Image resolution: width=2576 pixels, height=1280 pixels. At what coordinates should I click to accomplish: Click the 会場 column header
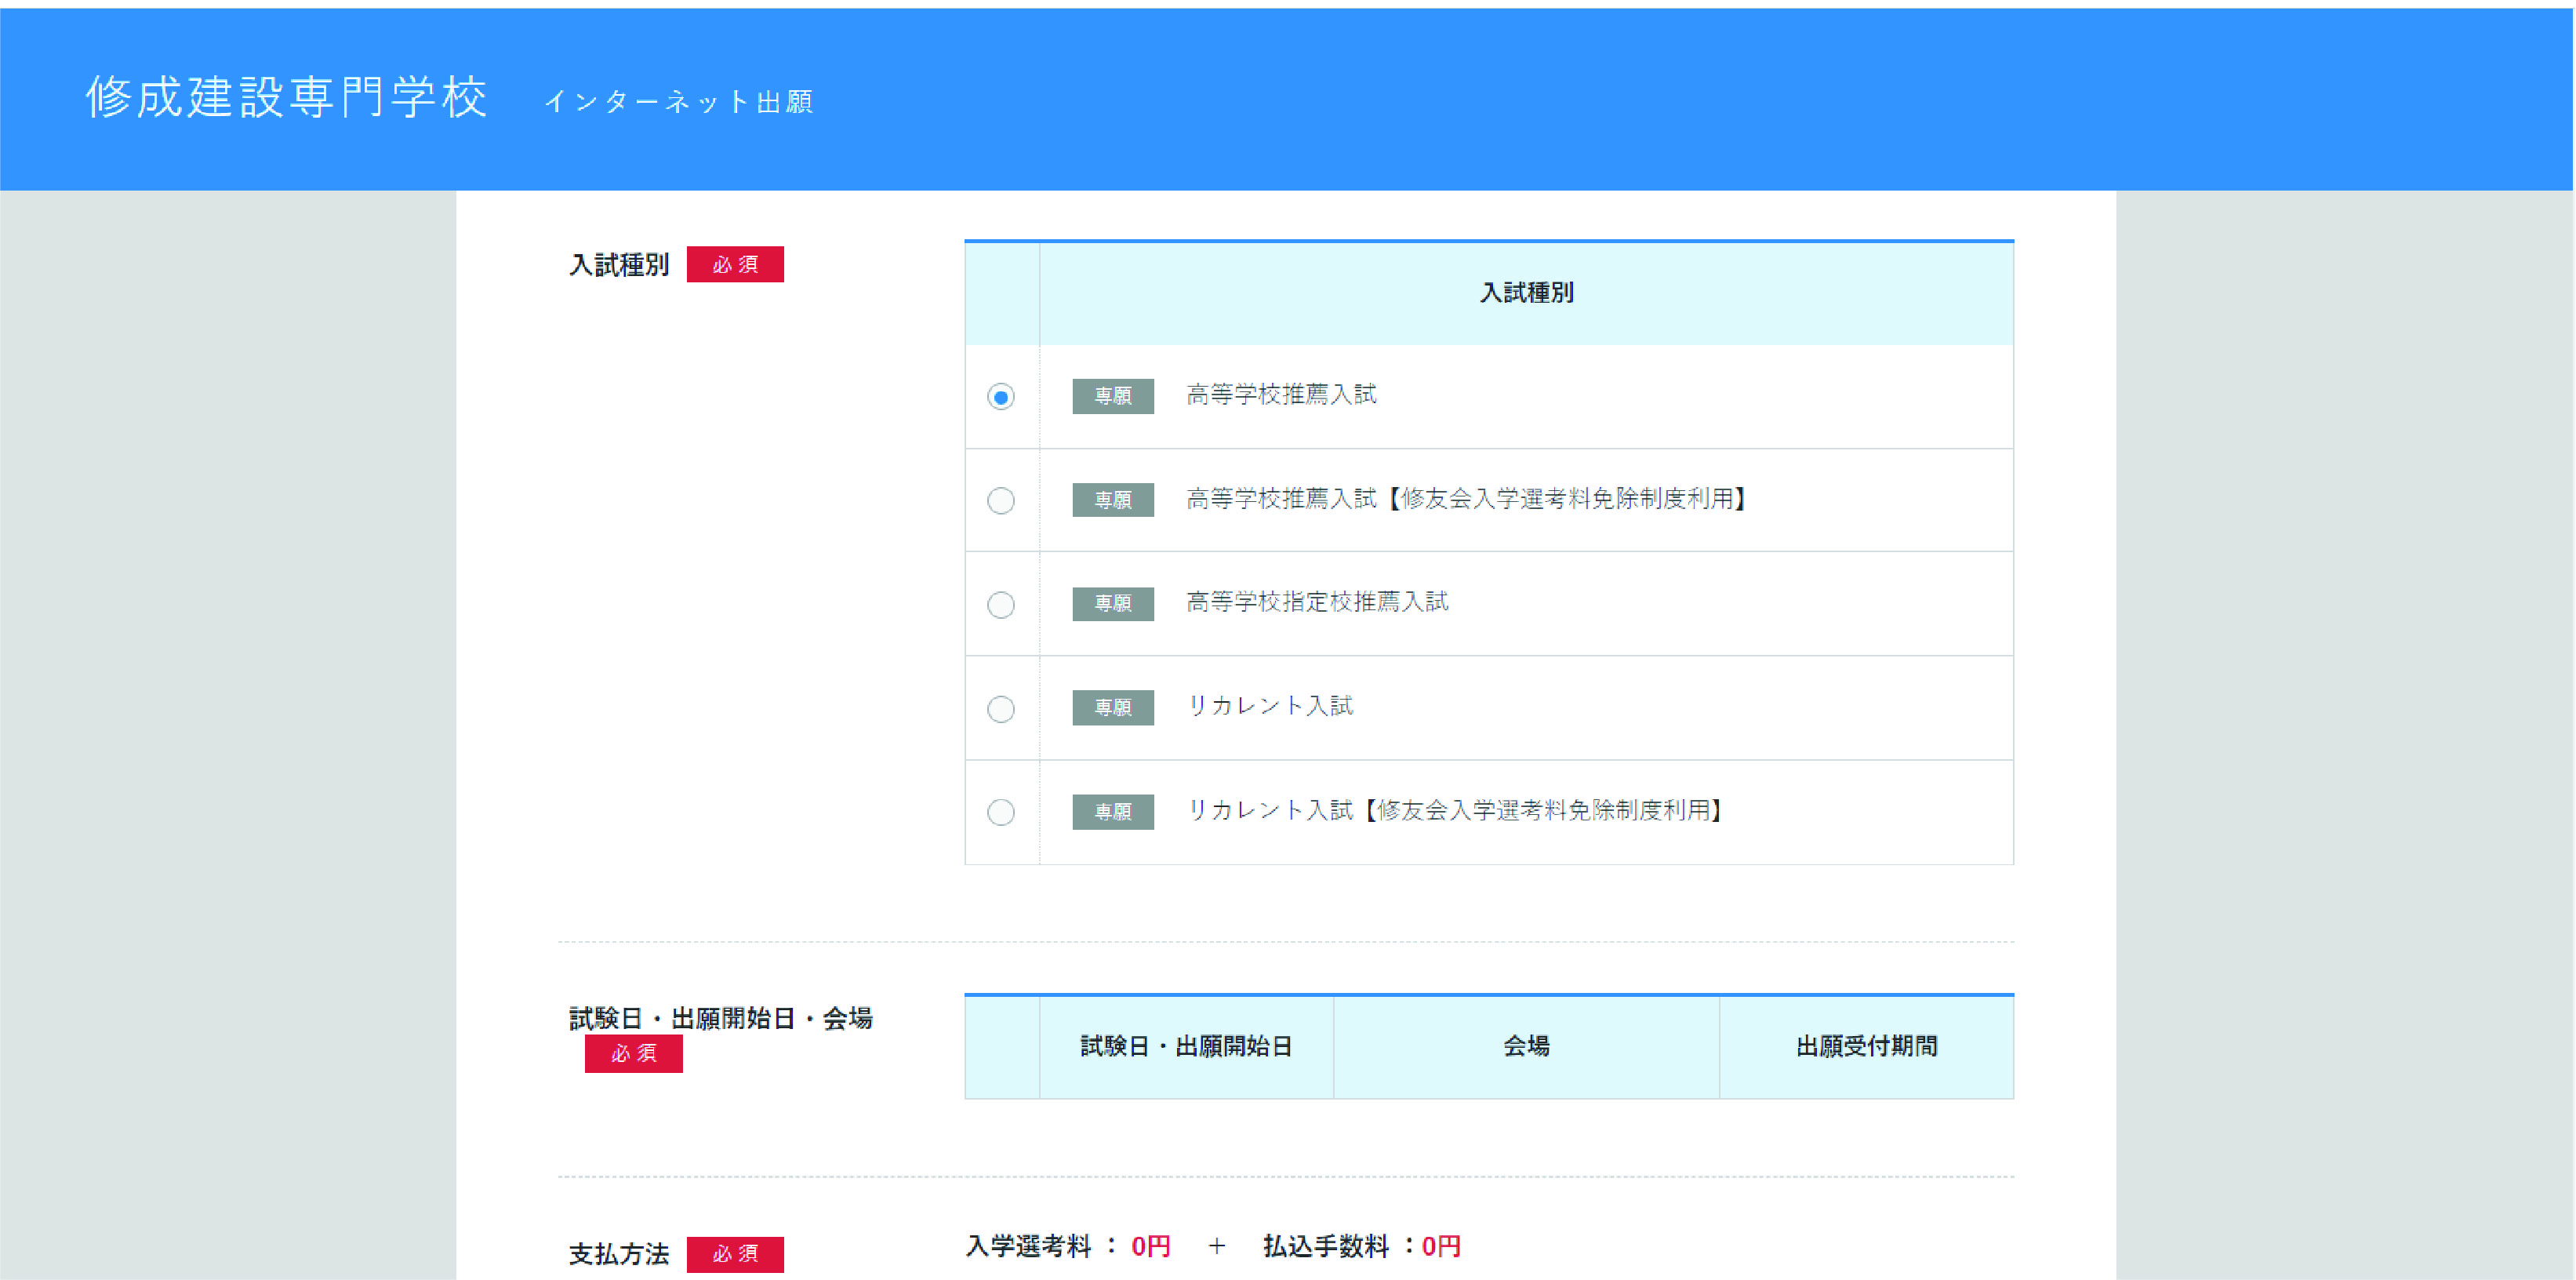click(x=1526, y=1046)
